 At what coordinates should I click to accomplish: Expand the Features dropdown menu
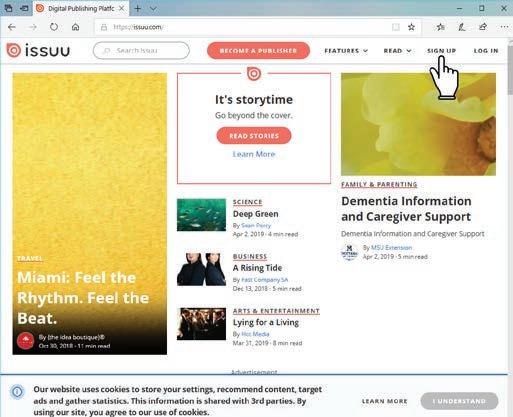346,51
